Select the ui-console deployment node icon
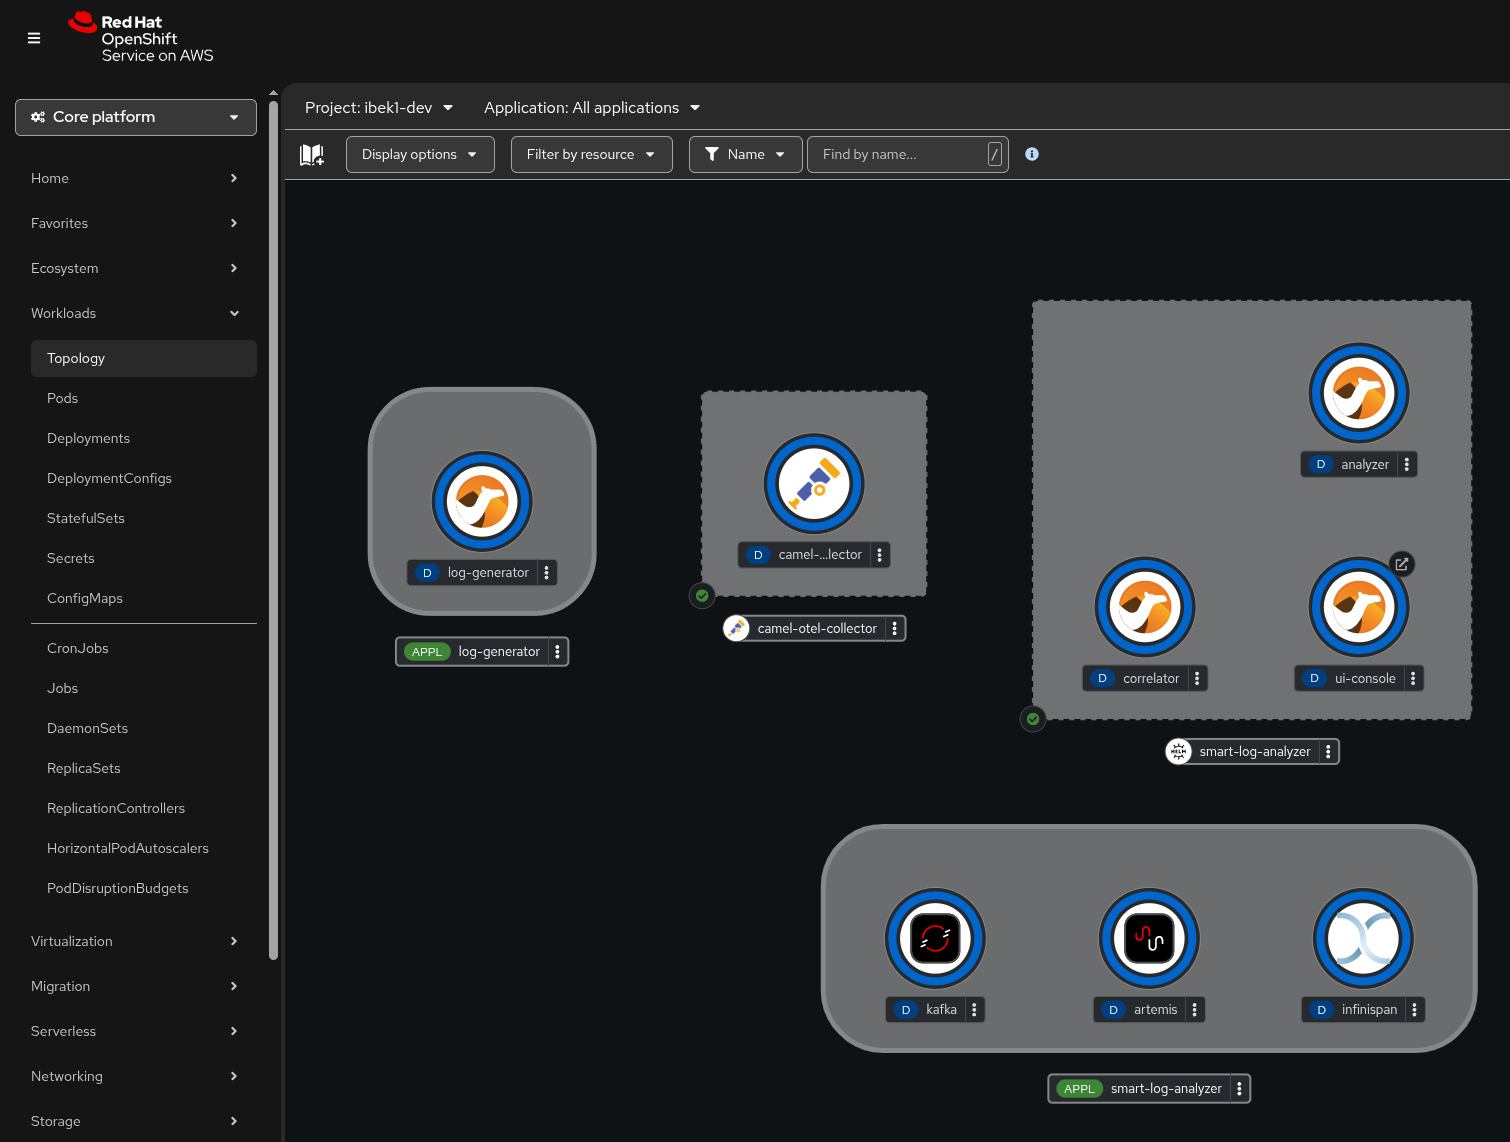Viewport: 1510px width, 1142px height. [x=1359, y=607]
